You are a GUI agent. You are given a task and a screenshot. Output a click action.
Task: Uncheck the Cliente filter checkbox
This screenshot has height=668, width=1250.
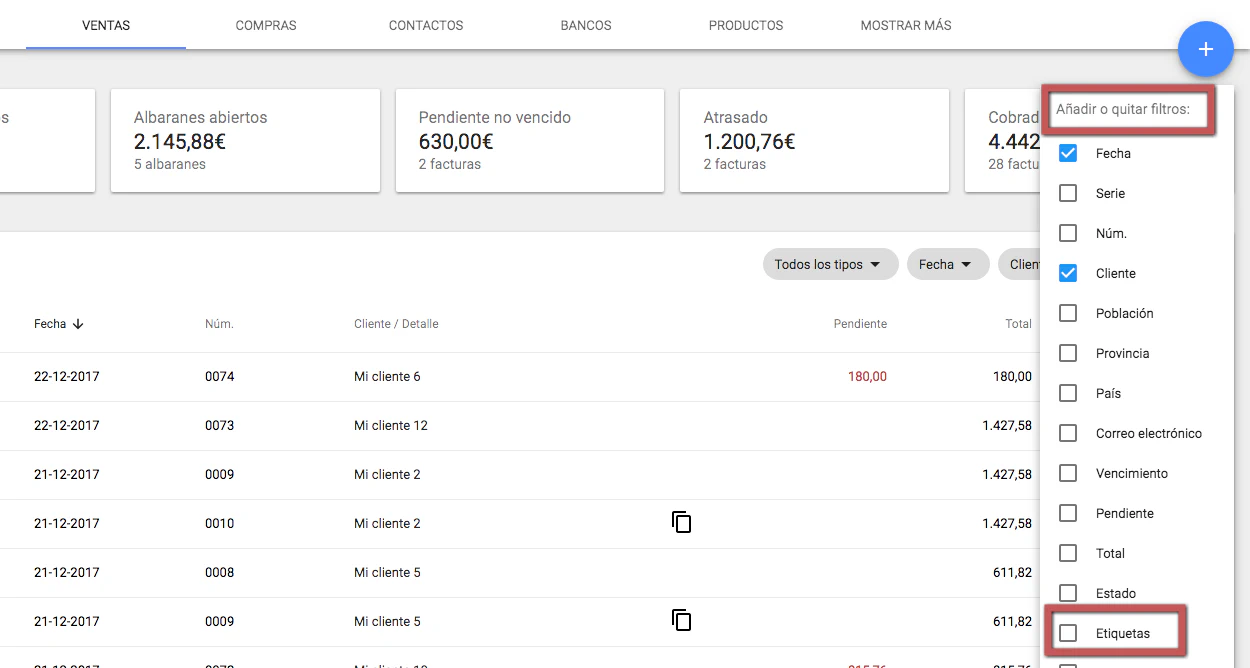coord(1068,273)
